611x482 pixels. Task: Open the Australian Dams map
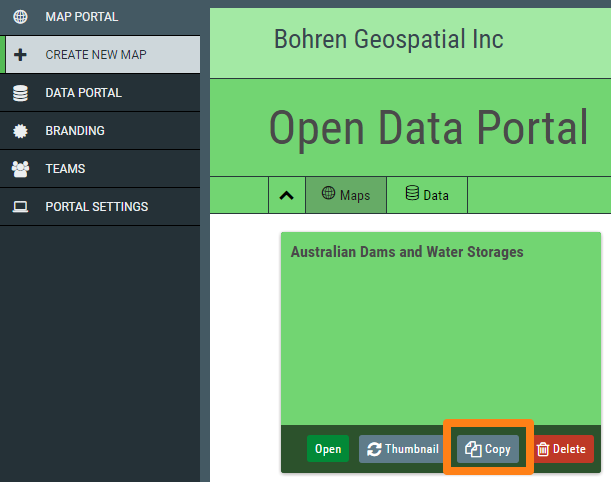click(x=328, y=449)
